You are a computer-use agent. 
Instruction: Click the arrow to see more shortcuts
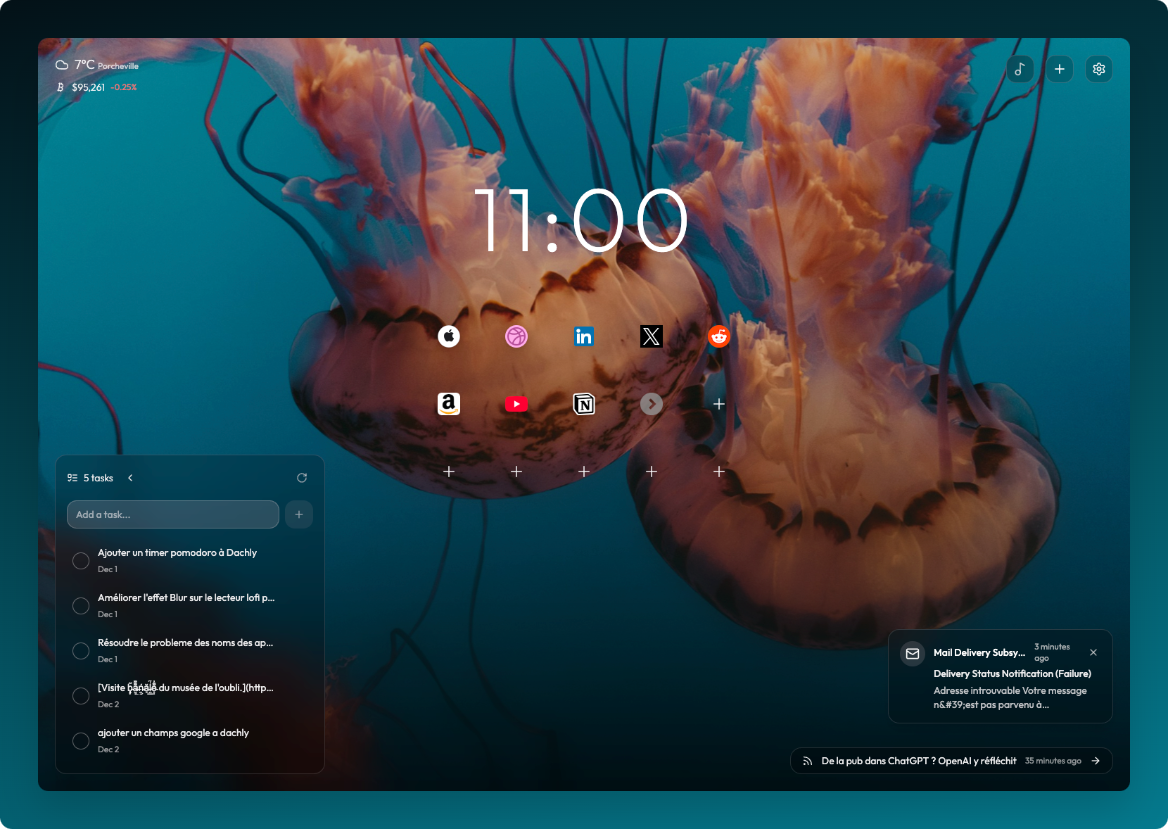651,403
